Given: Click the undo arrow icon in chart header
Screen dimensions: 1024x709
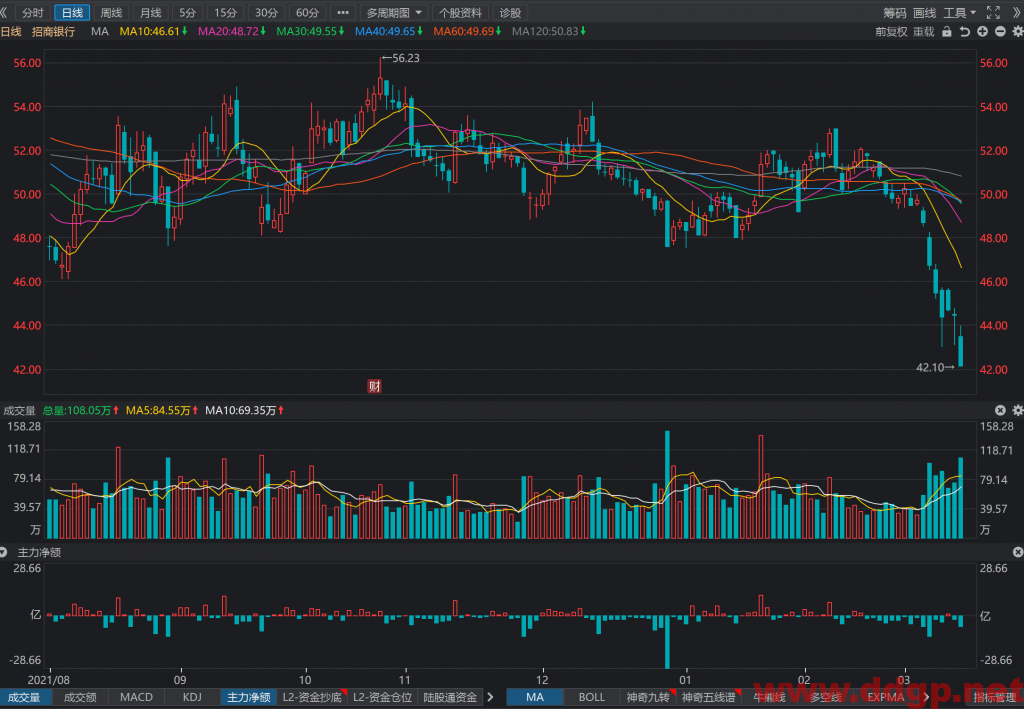Looking at the screenshot, I should [x=964, y=31].
